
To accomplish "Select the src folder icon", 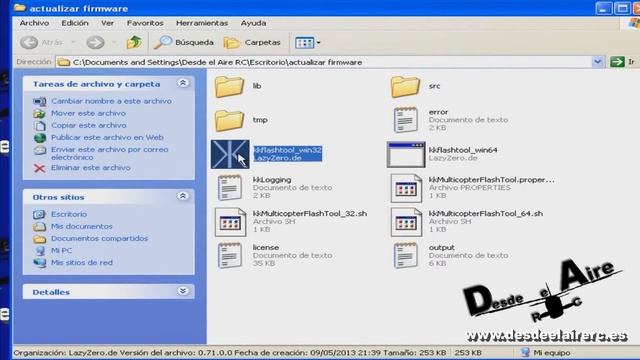I will pyautogui.click(x=405, y=87).
